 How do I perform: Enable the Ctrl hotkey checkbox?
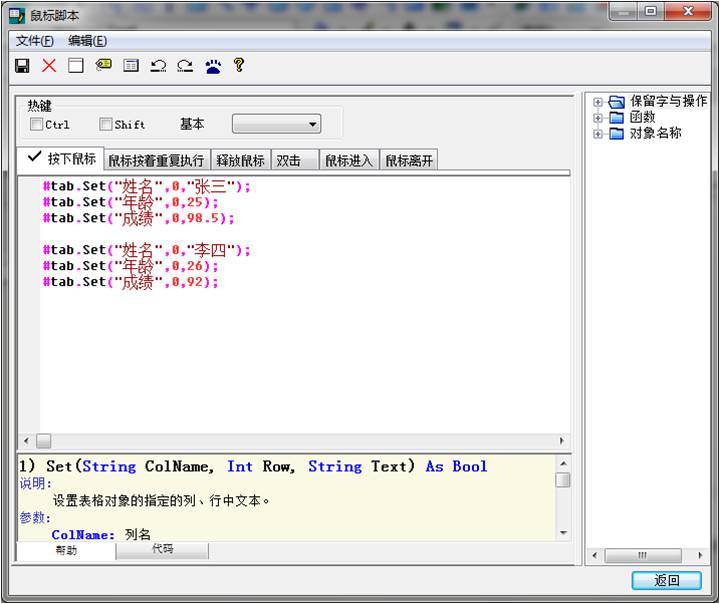click(37, 125)
